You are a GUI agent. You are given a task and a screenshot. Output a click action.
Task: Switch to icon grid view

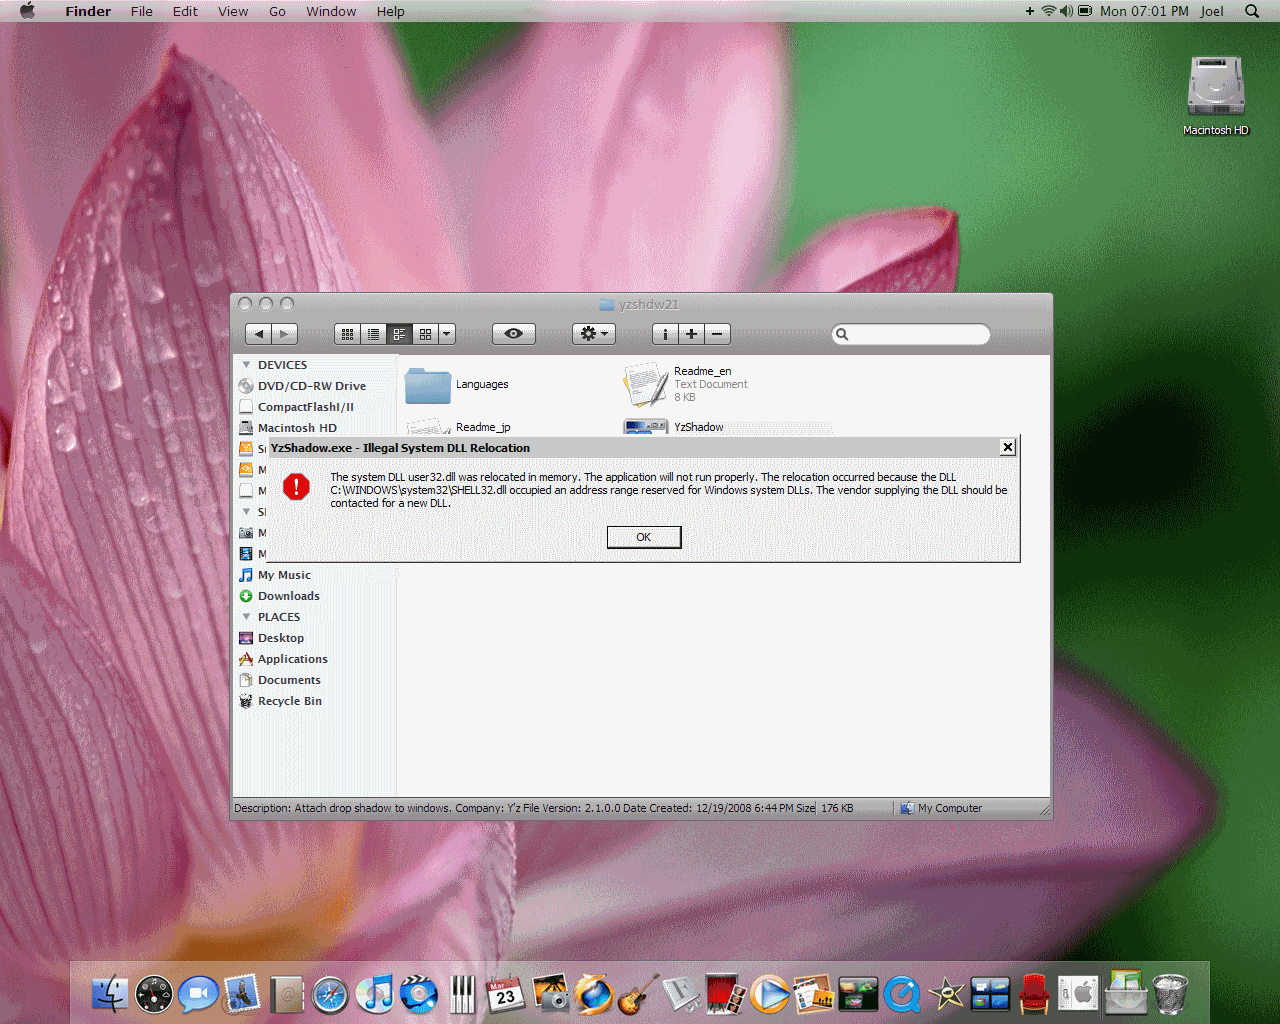(x=347, y=334)
